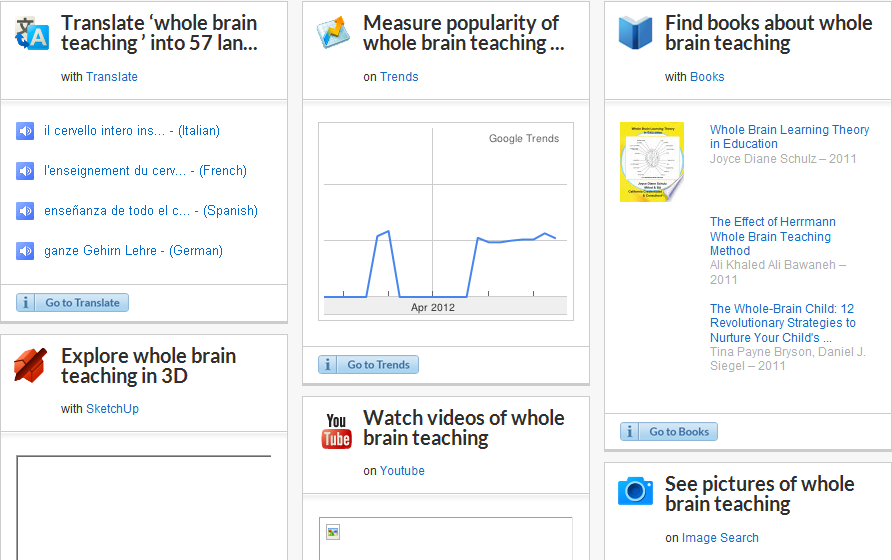Play audio for the Italian translation
Viewport: 892px width, 560px height.
click(25, 131)
